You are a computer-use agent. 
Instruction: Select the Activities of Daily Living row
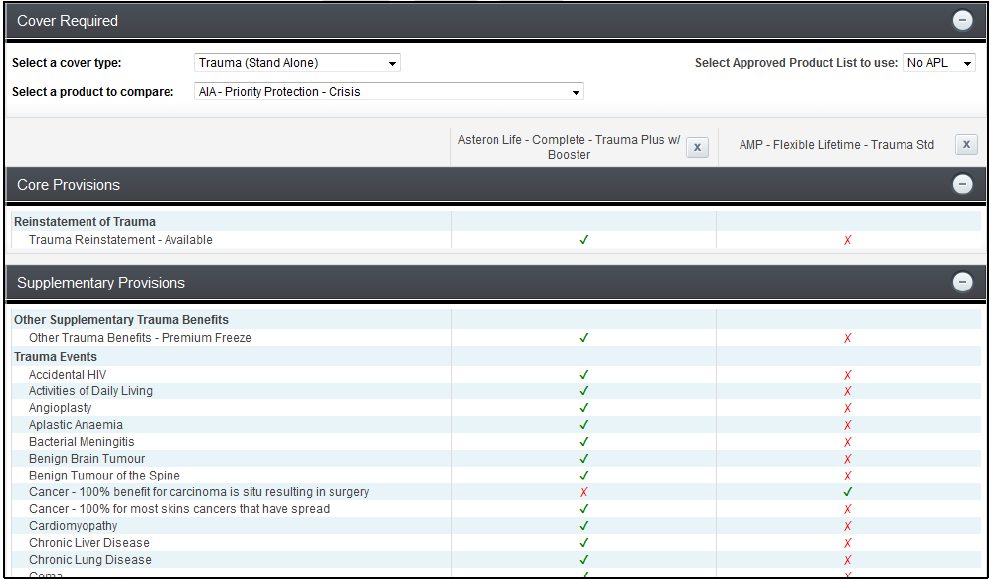tap(496, 391)
